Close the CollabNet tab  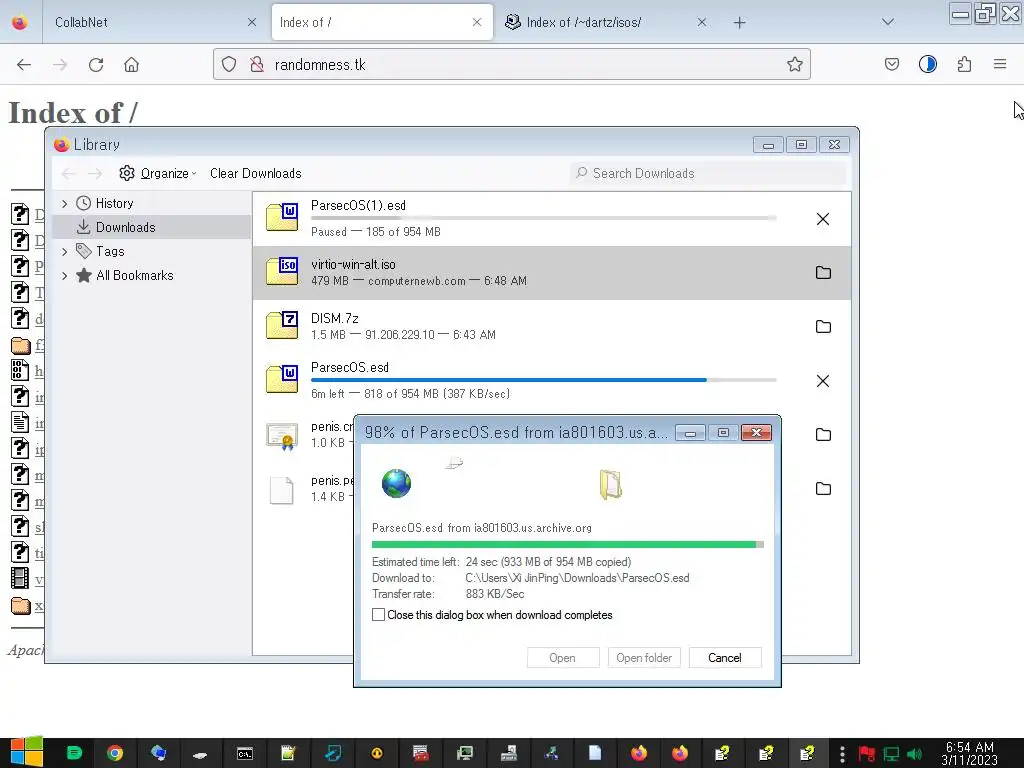point(251,22)
